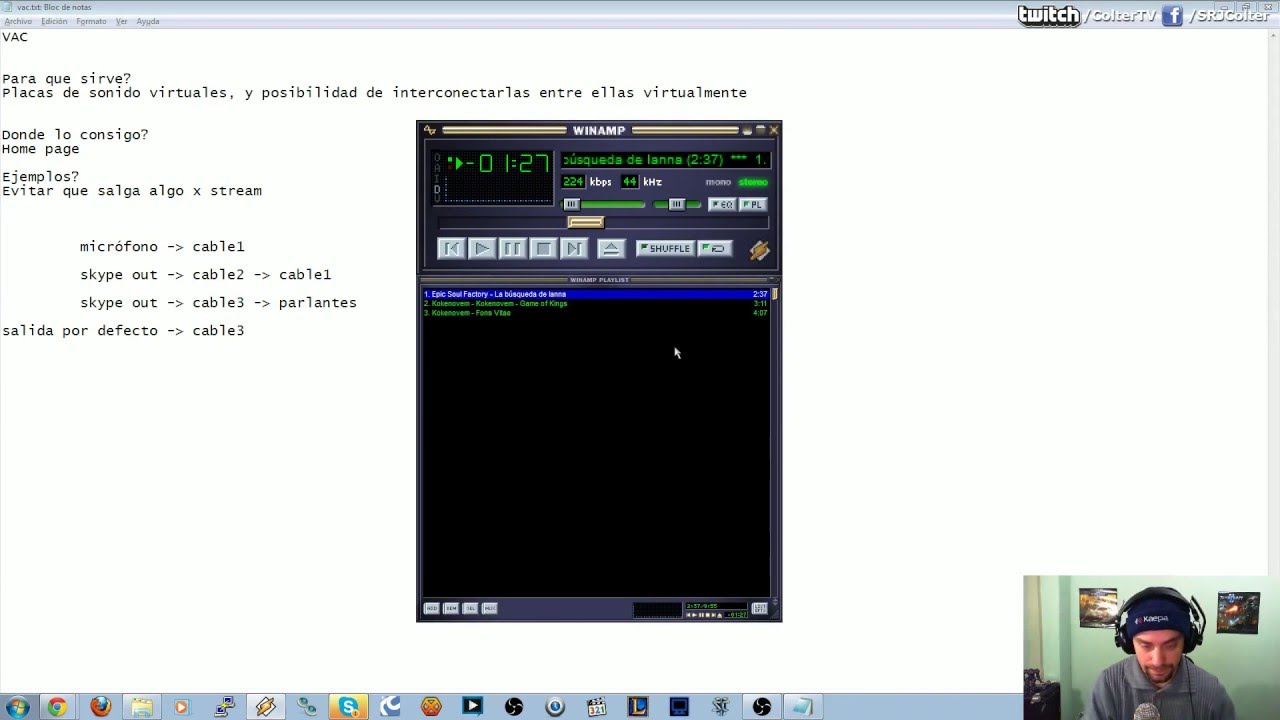
Task: Click the scrolling song title display
Action: pyautogui.click(x=664, y=159)
